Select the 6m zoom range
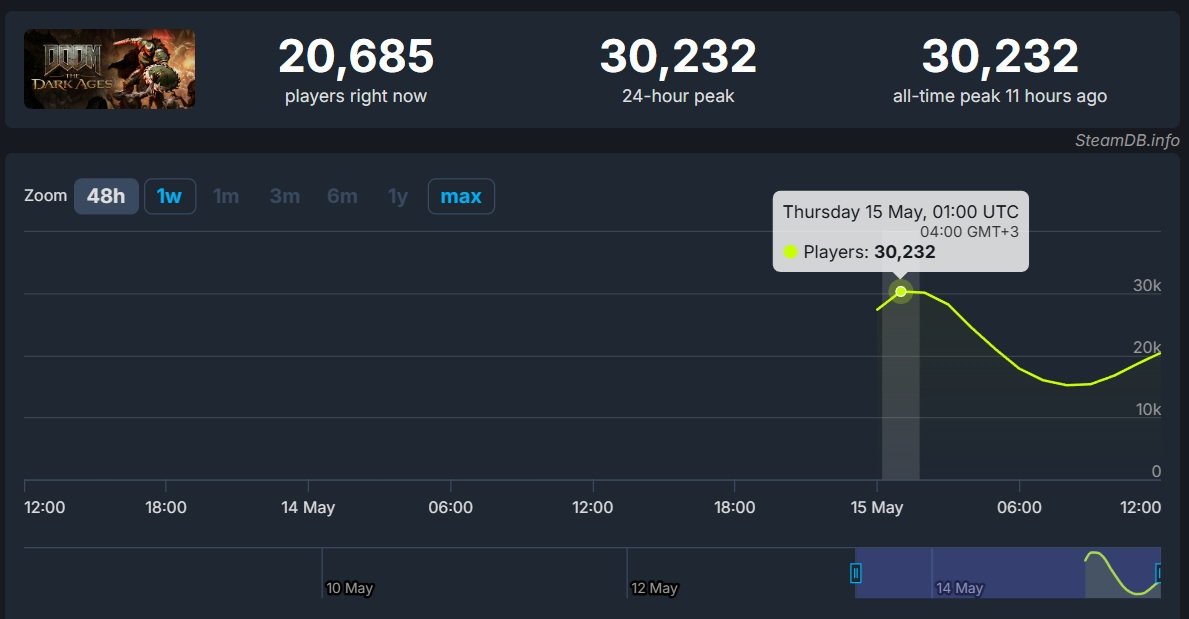 (342, 196)
